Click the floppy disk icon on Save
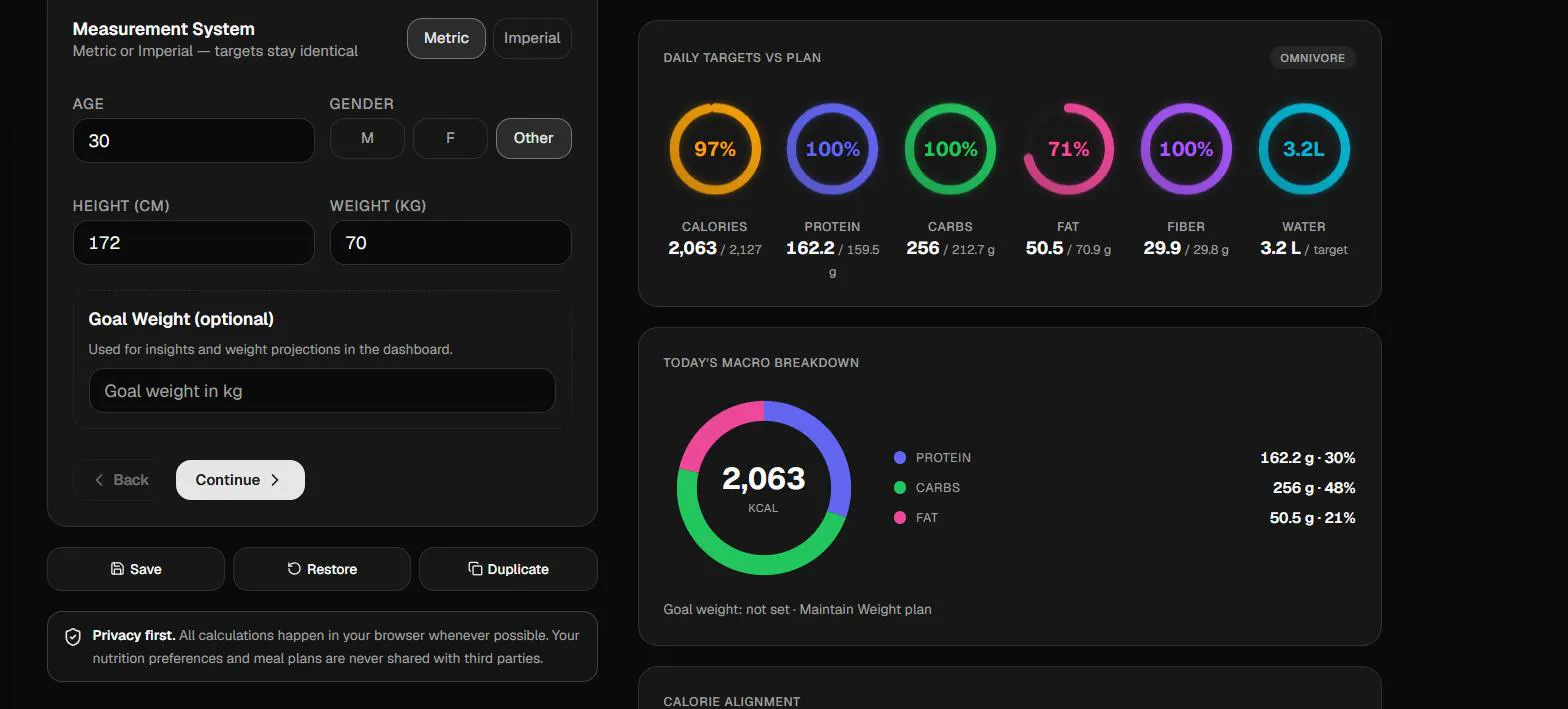The height and width of the screenshot is (709, 1568). (118, 569)
